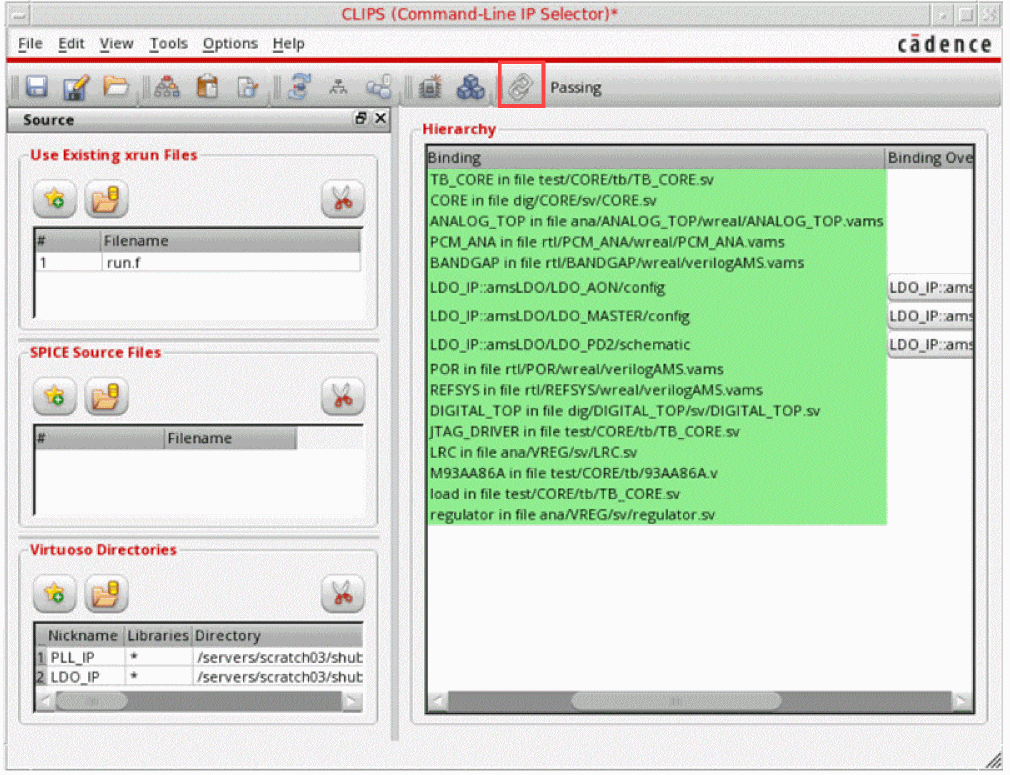The image size is (1010, 775).
Task: Select LDO_IP::amsLDO/LDO_AON/config binding text
Action: point(547,288)
